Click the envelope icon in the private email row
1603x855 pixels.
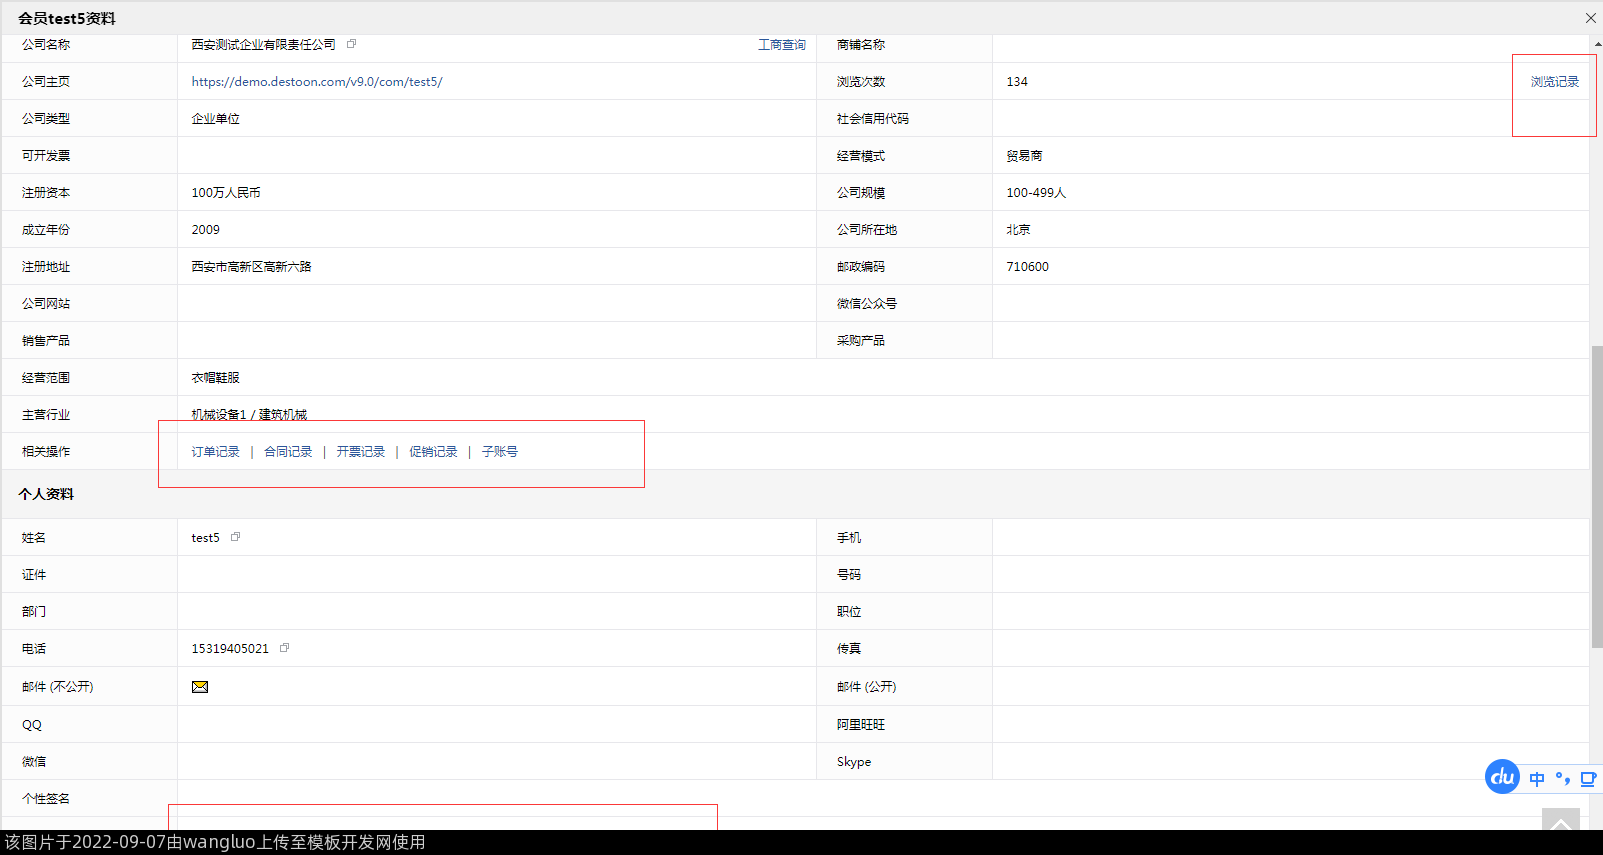coord(200,687)
